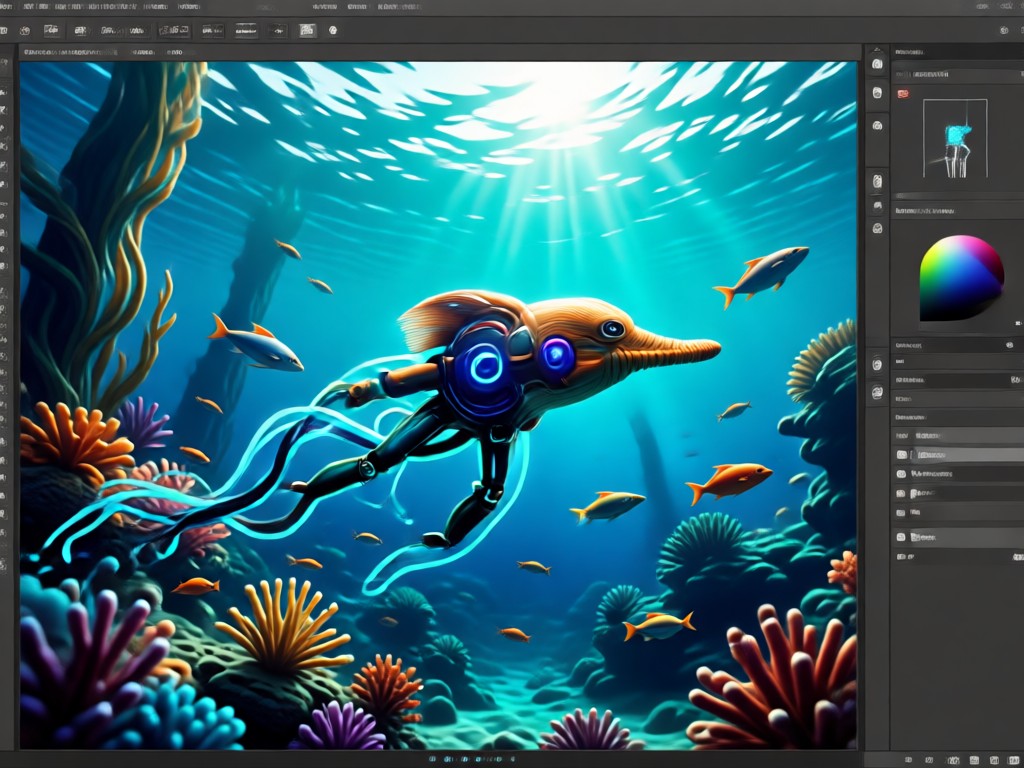Viewport: 1024px width, 768px height.
Task: Toggle the eye icon of the third layer
Action: coord(902,494)
